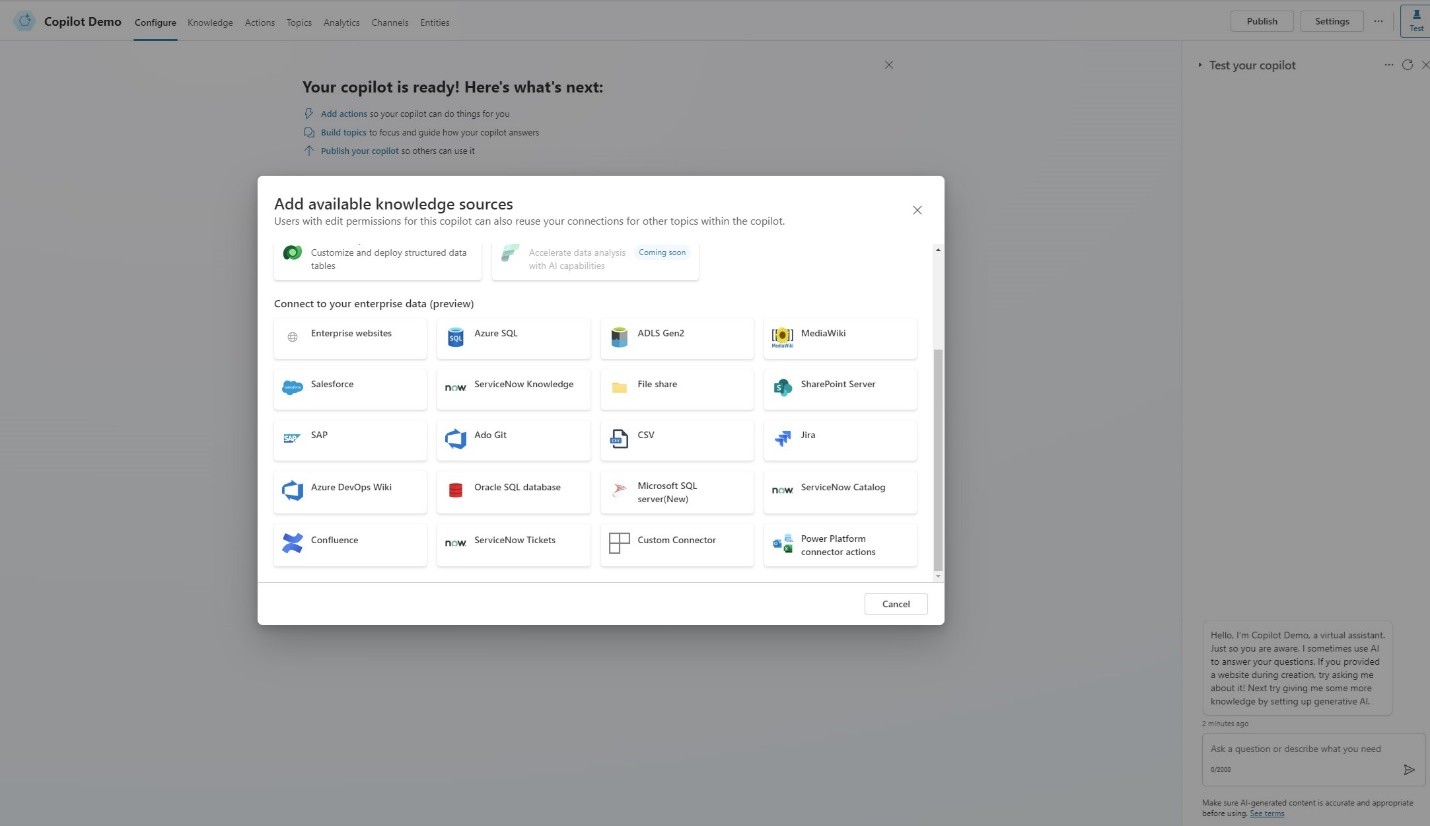Click the Enterprise websites globe icon

coord(292,338)
